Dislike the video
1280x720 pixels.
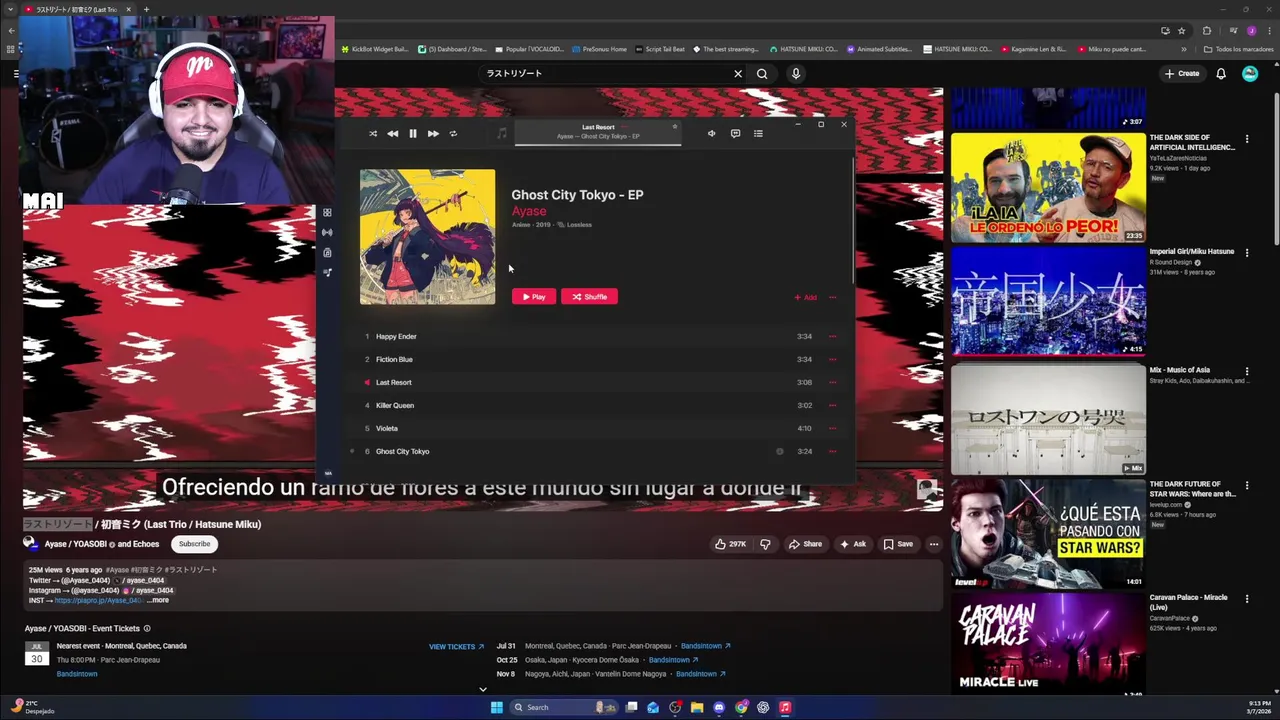tap(765, 544)
